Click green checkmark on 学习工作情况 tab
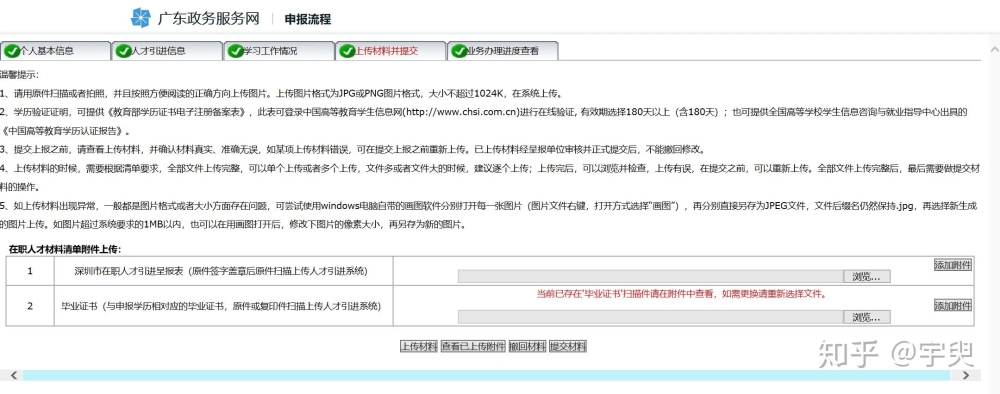1000x394 pixels. [x=235, y=52]
